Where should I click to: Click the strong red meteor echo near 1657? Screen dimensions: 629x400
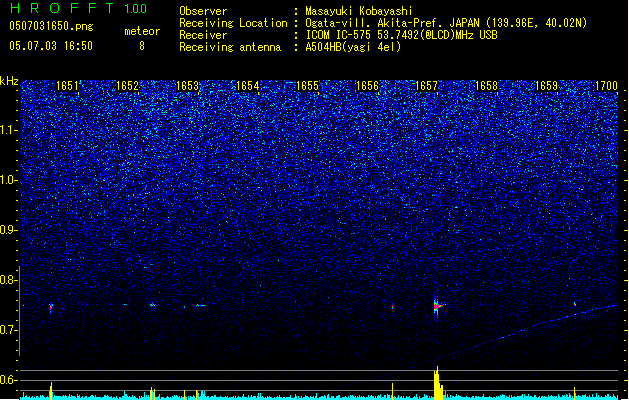coord(437,307)
